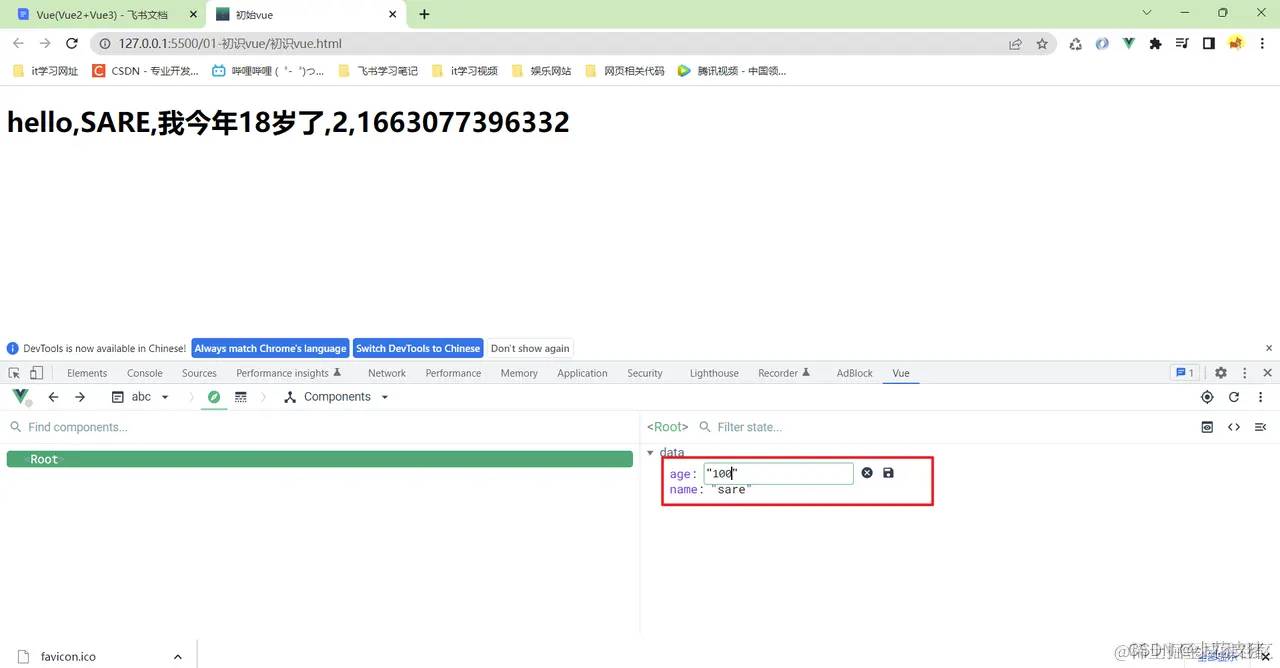This screenshot has height=668, width=1280.
Task: Open the tab search chevron in title bar
Action: (1147, 13)
